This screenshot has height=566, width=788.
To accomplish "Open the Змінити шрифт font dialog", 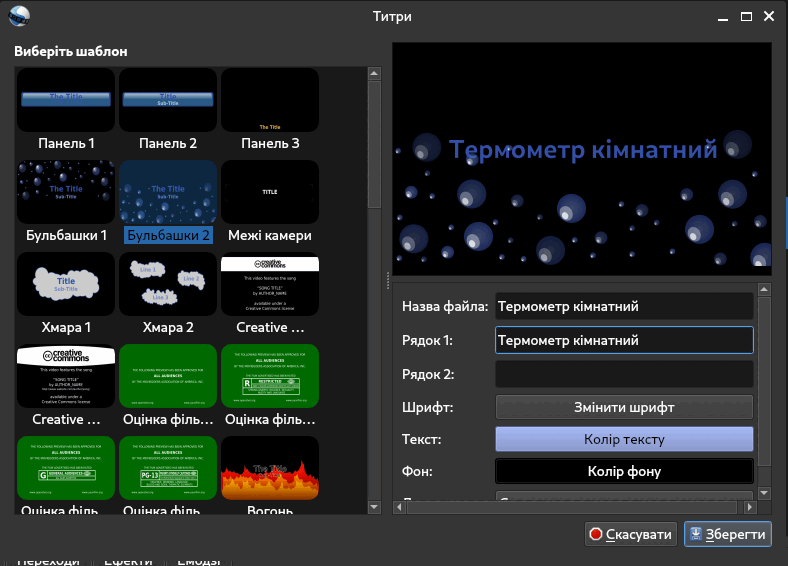I will [x=624, y=407].
